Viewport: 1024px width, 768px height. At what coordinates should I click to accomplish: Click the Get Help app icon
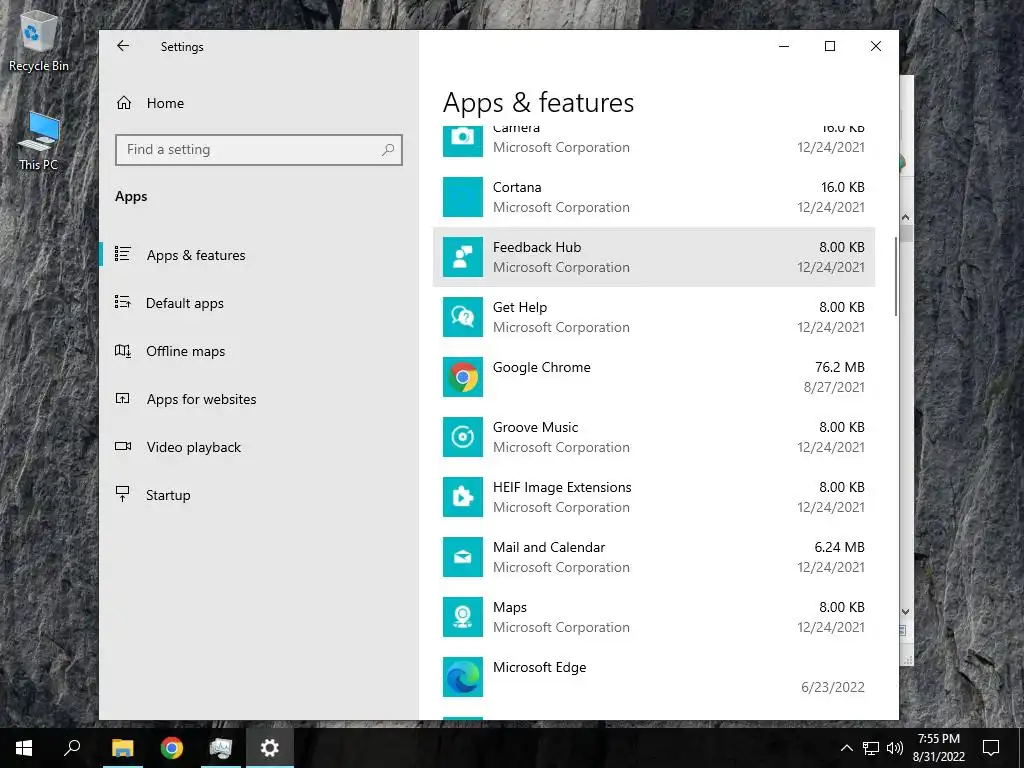463,317
